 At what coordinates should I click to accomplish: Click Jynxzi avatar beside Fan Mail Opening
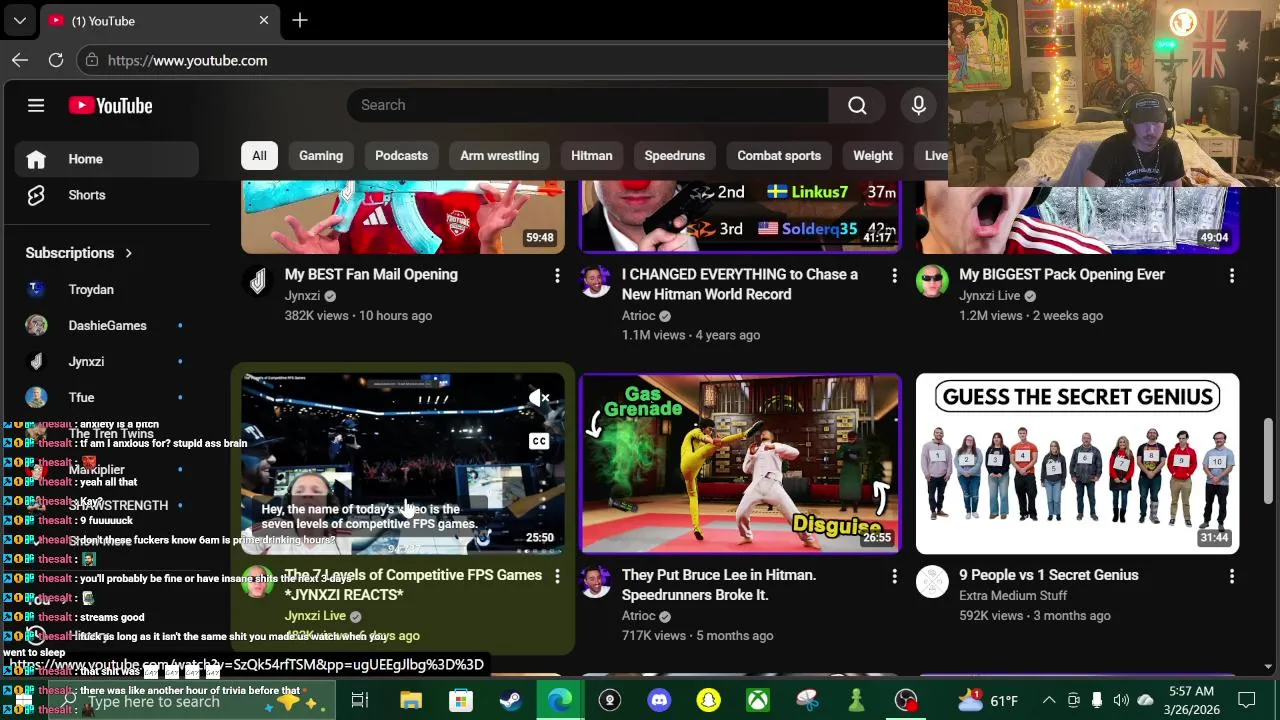click(258, 281)
